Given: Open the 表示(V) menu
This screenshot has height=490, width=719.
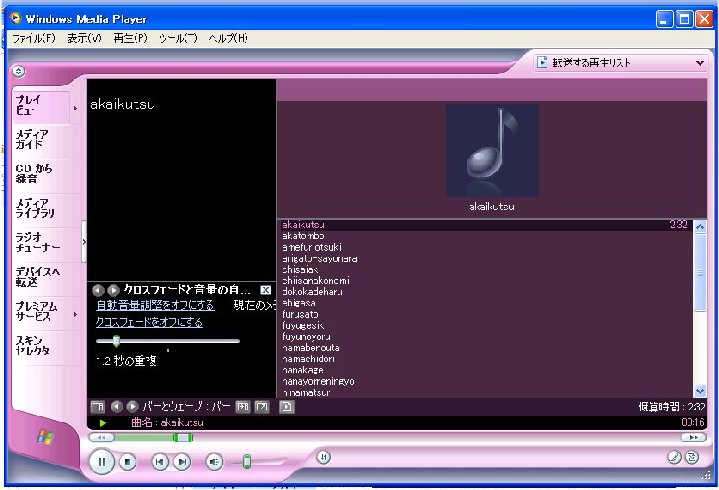Looking at the screenshot, I should (84, 38).
